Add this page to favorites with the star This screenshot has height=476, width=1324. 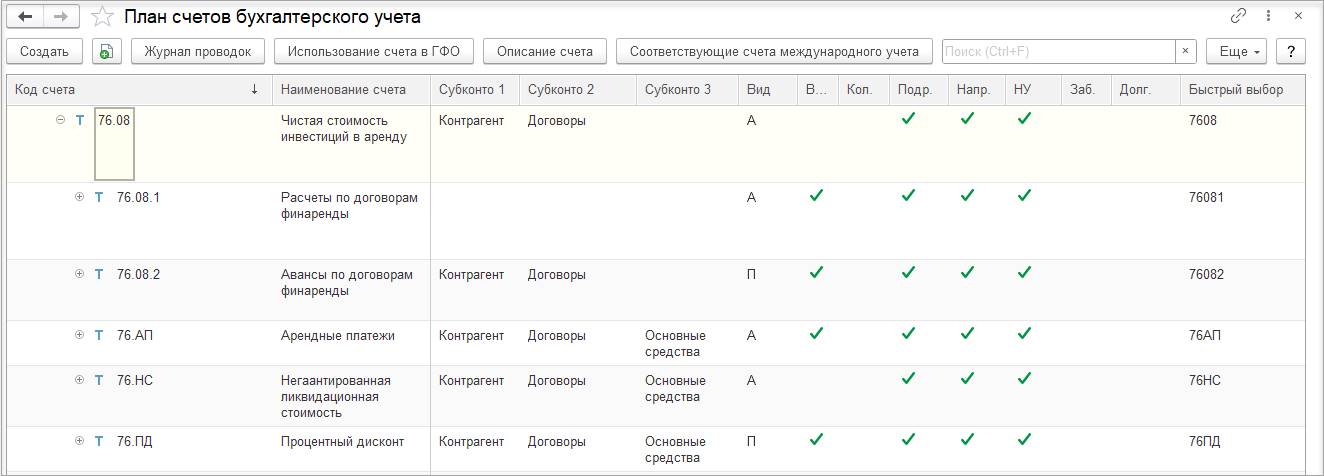pyautogui.click(x=102, y=17)
